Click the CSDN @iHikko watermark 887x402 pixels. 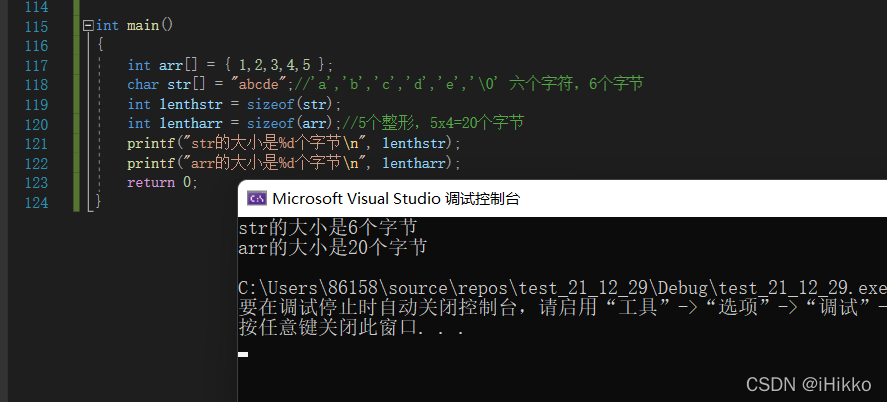pos(808,384)
